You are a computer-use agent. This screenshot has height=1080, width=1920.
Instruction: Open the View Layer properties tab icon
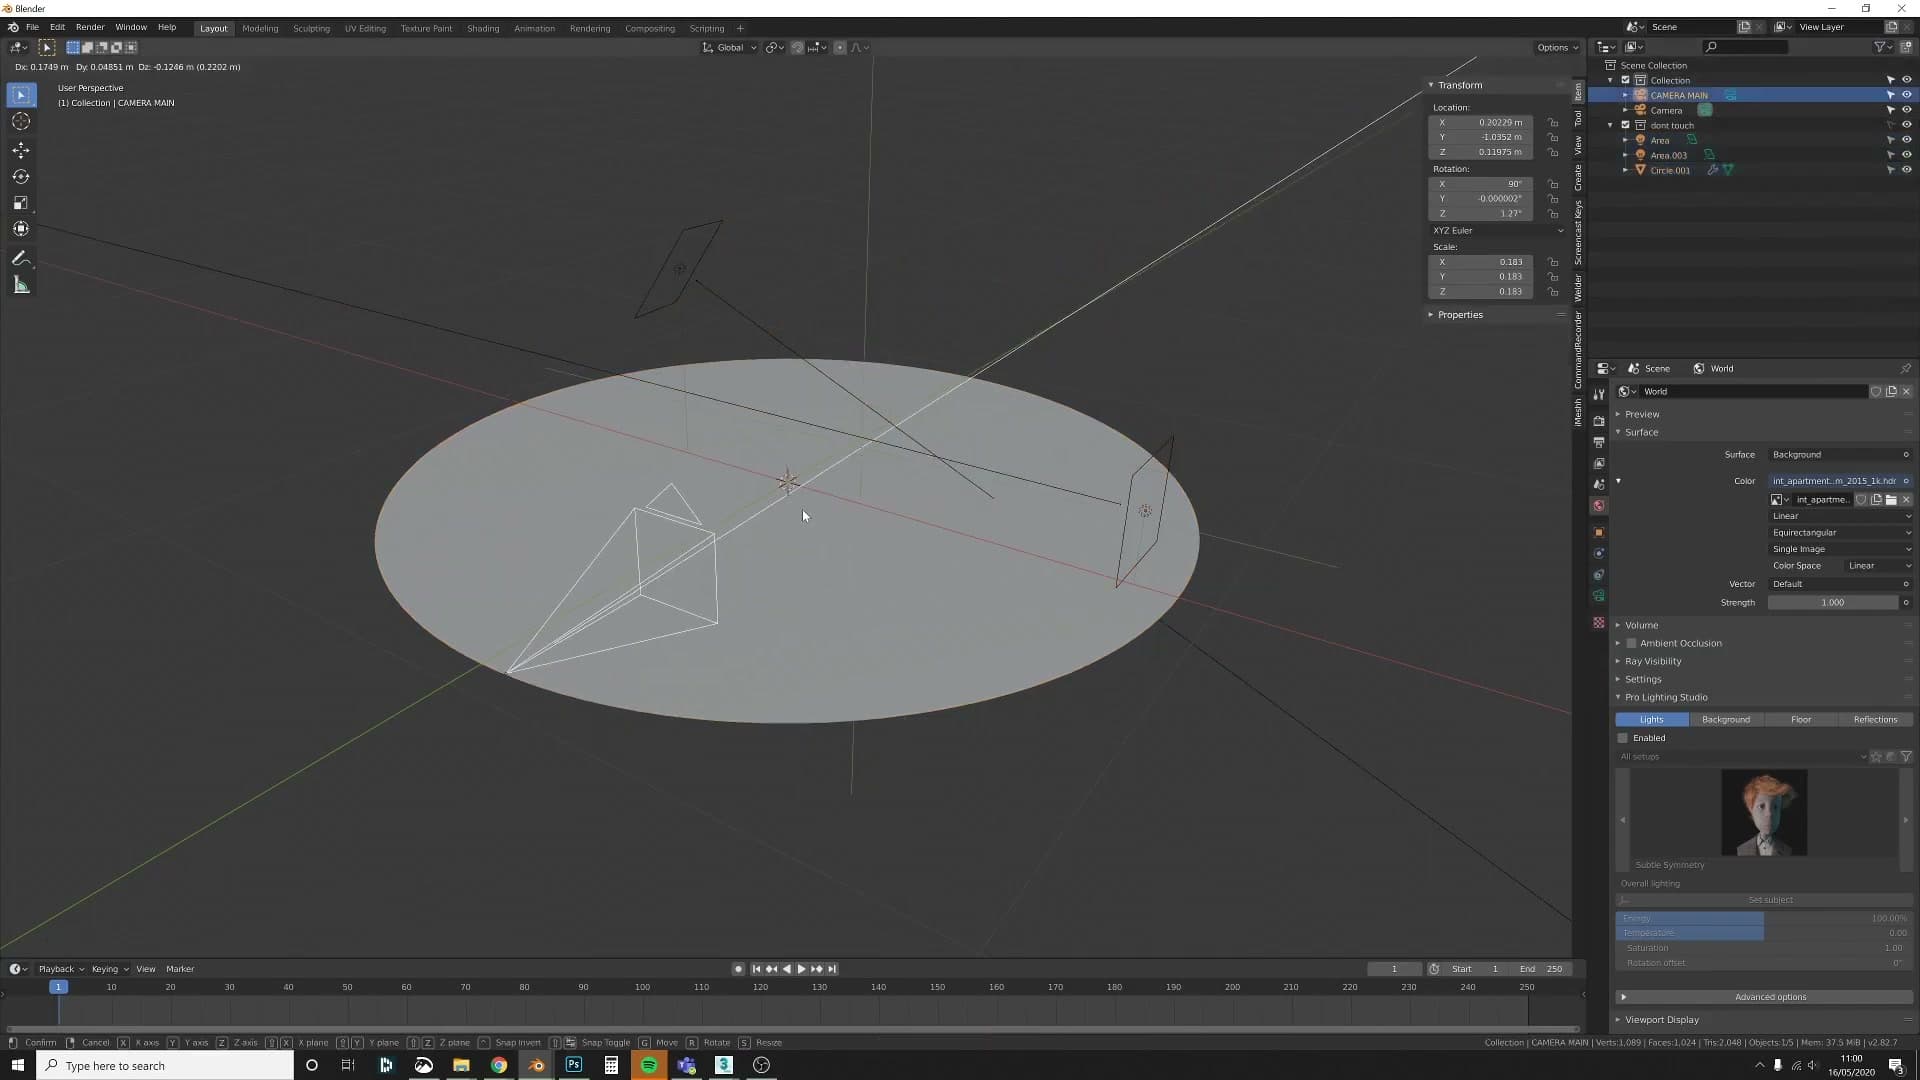(1599, 463)
